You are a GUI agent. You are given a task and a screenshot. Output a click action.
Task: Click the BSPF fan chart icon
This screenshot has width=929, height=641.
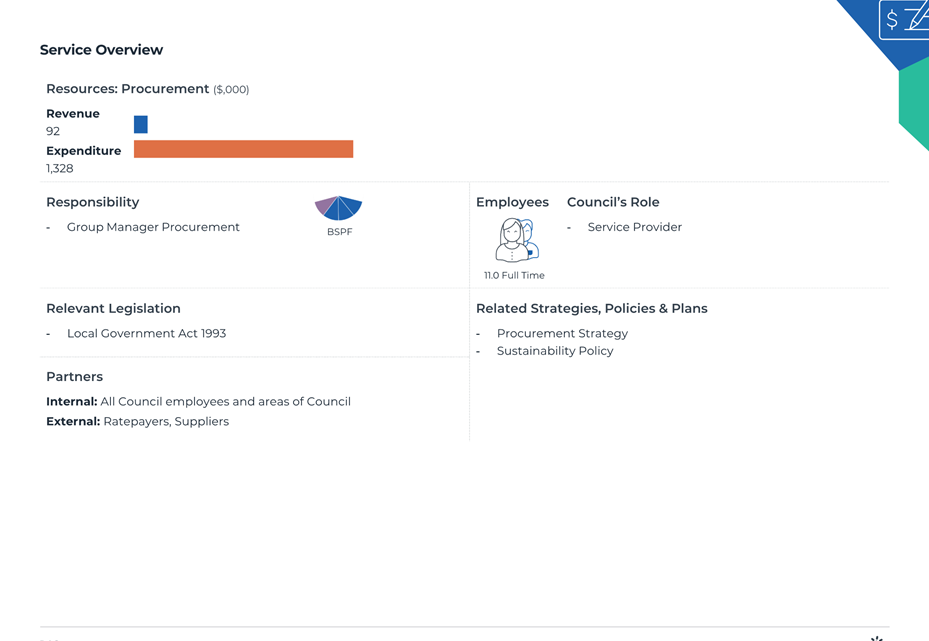click(338, 208)
